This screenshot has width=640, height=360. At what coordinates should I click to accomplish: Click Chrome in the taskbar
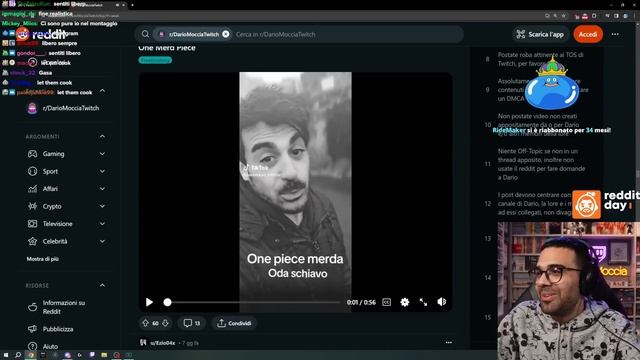click(x=31, y=355)
